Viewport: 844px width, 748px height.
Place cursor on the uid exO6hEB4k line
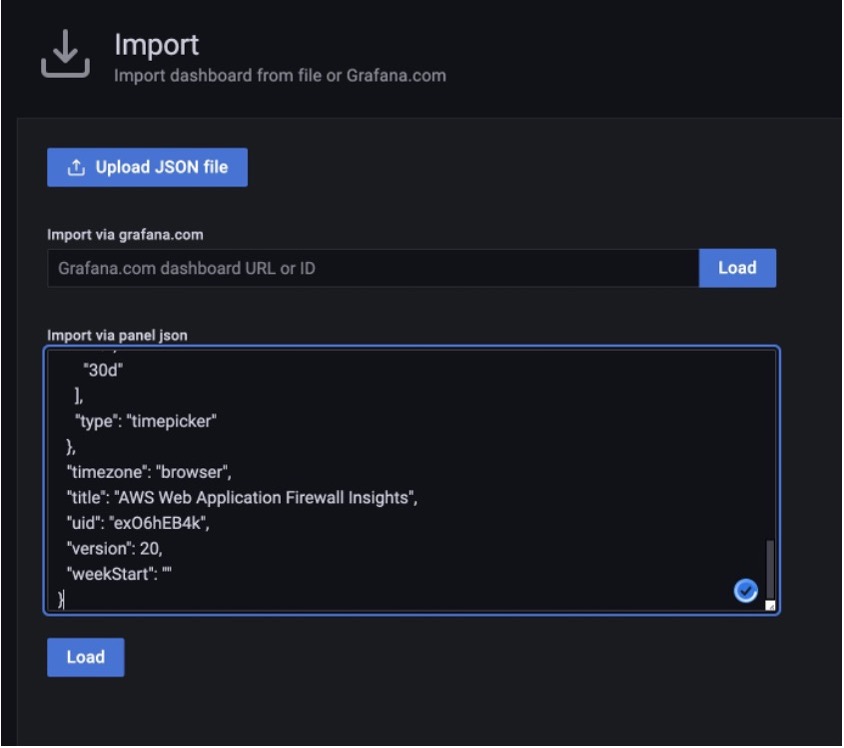click(x=138, y=523)
